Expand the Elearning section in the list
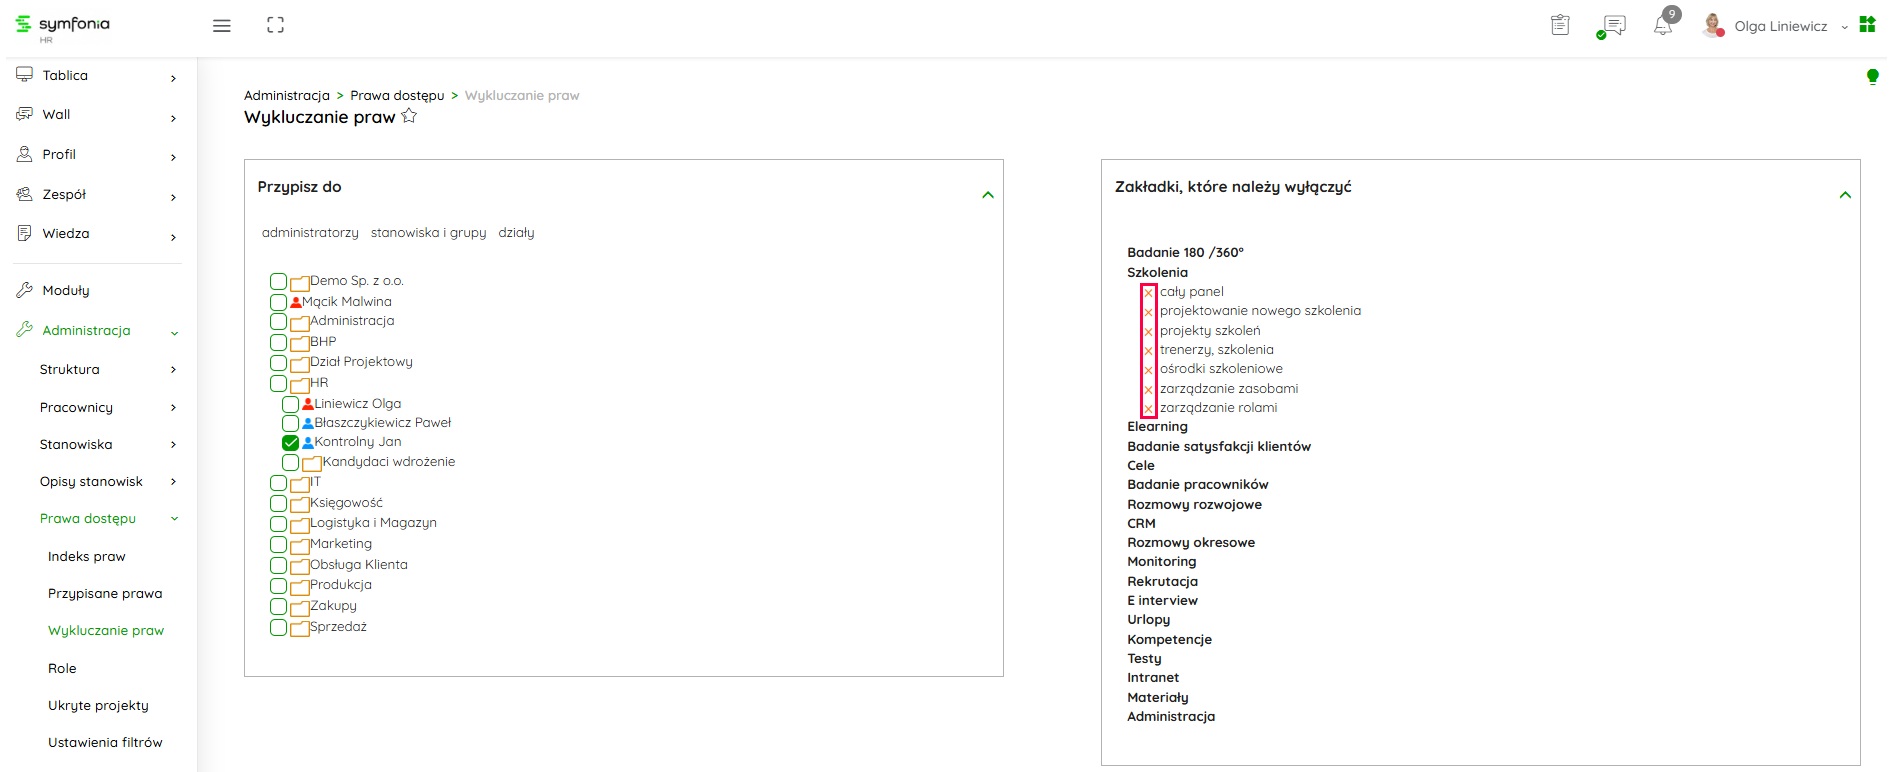This screenshot has width=1894, height=772. click(x=1157, y=427)
